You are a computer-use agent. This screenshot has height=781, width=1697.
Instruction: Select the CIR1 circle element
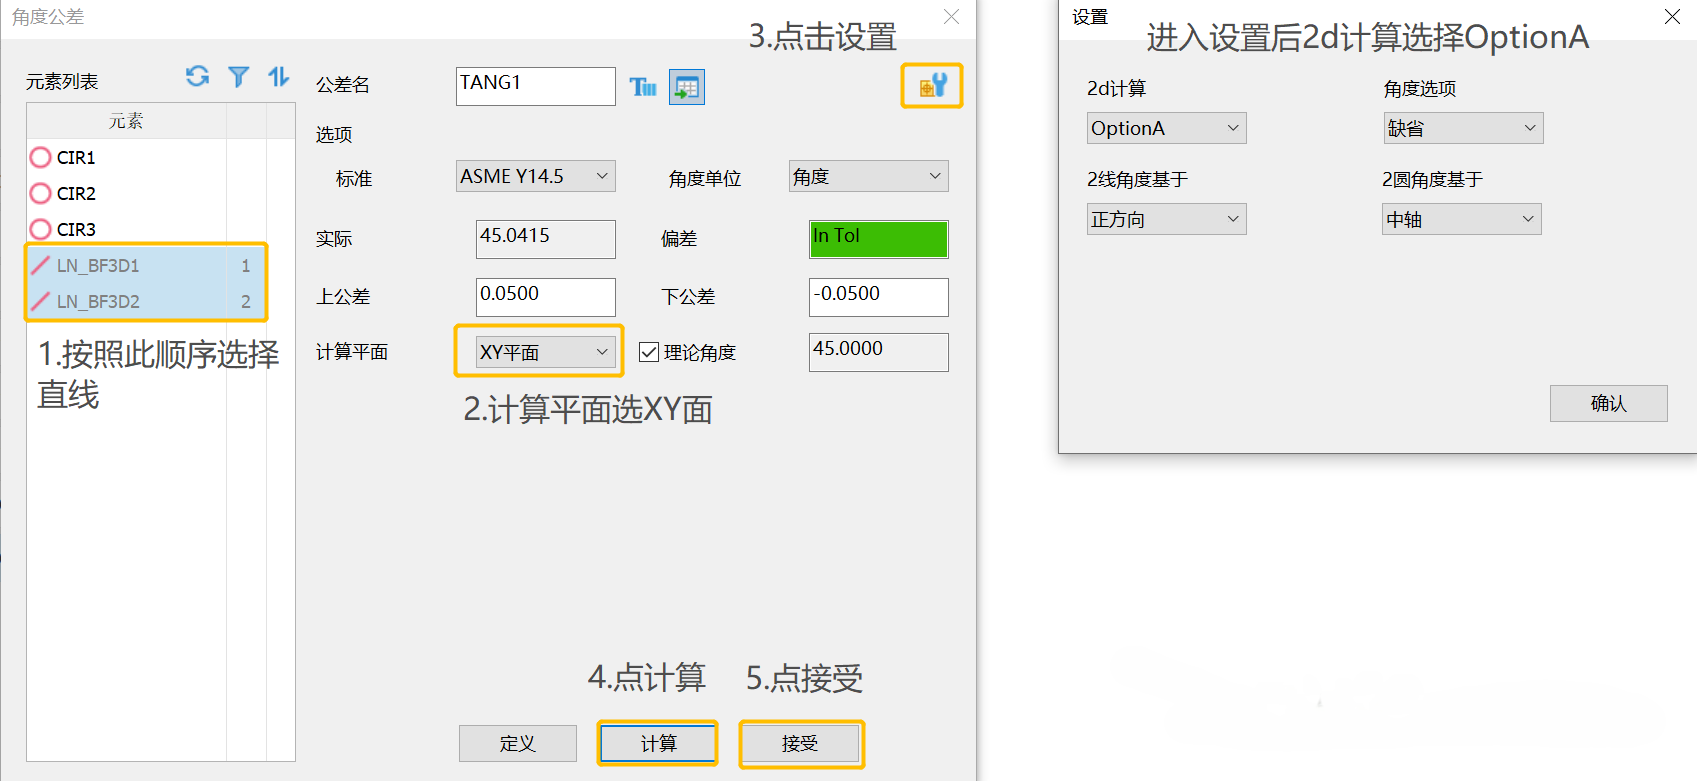75,158
